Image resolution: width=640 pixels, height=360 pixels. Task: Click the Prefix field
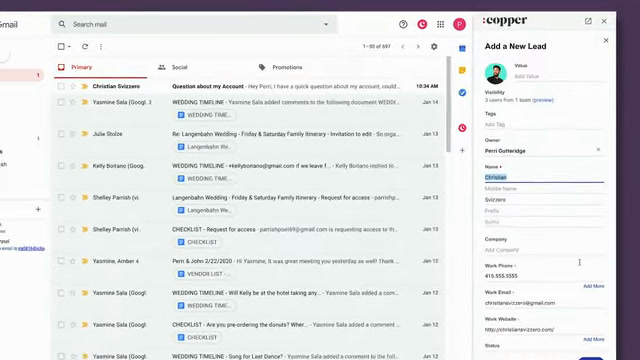pos(544,211)
